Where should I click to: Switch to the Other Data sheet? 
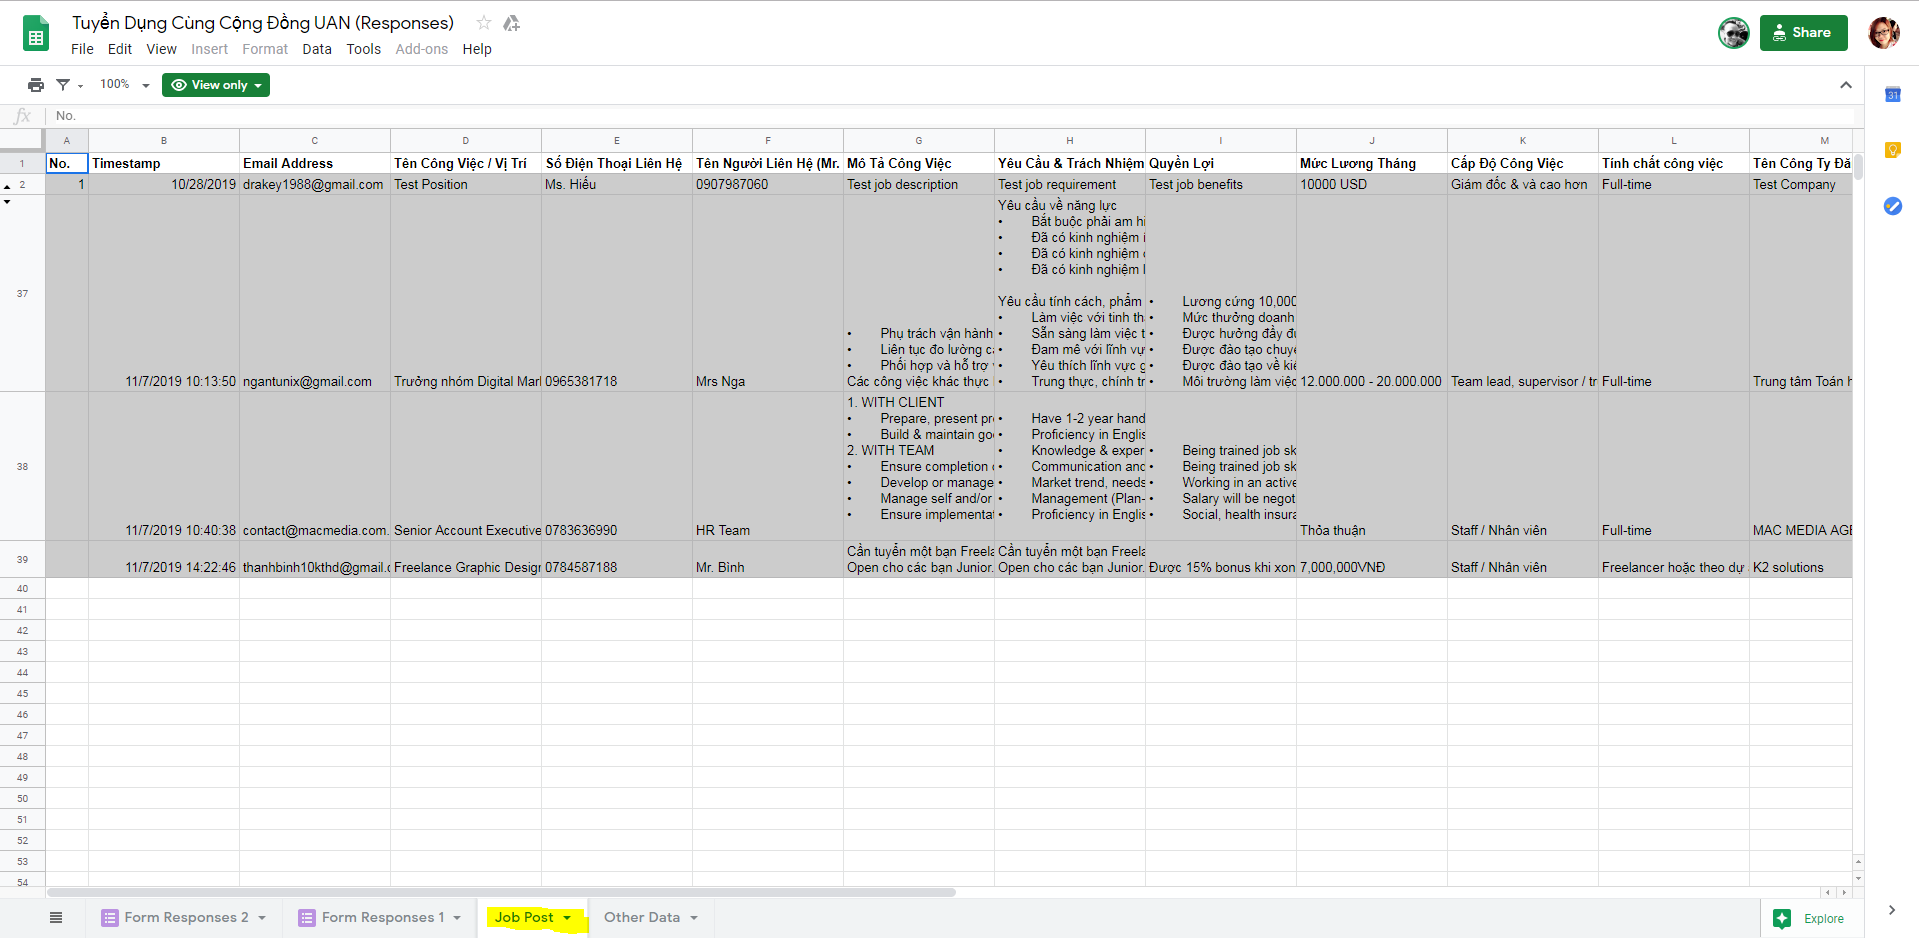click(x=642, y=917)
